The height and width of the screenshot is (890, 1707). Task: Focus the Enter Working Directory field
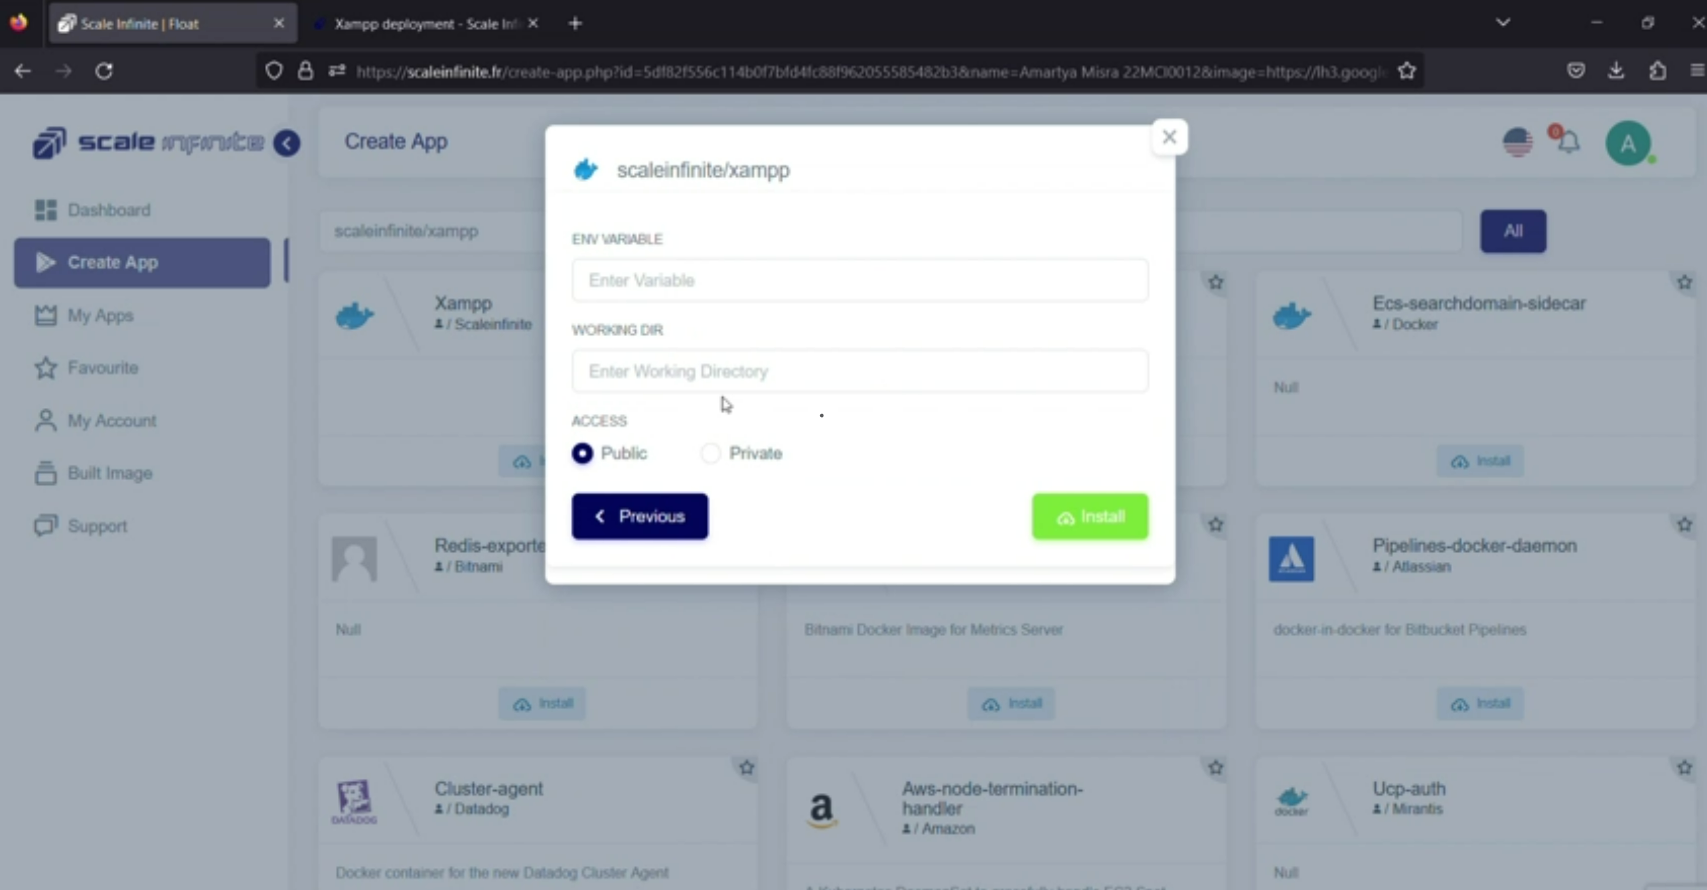pos(859,371)
